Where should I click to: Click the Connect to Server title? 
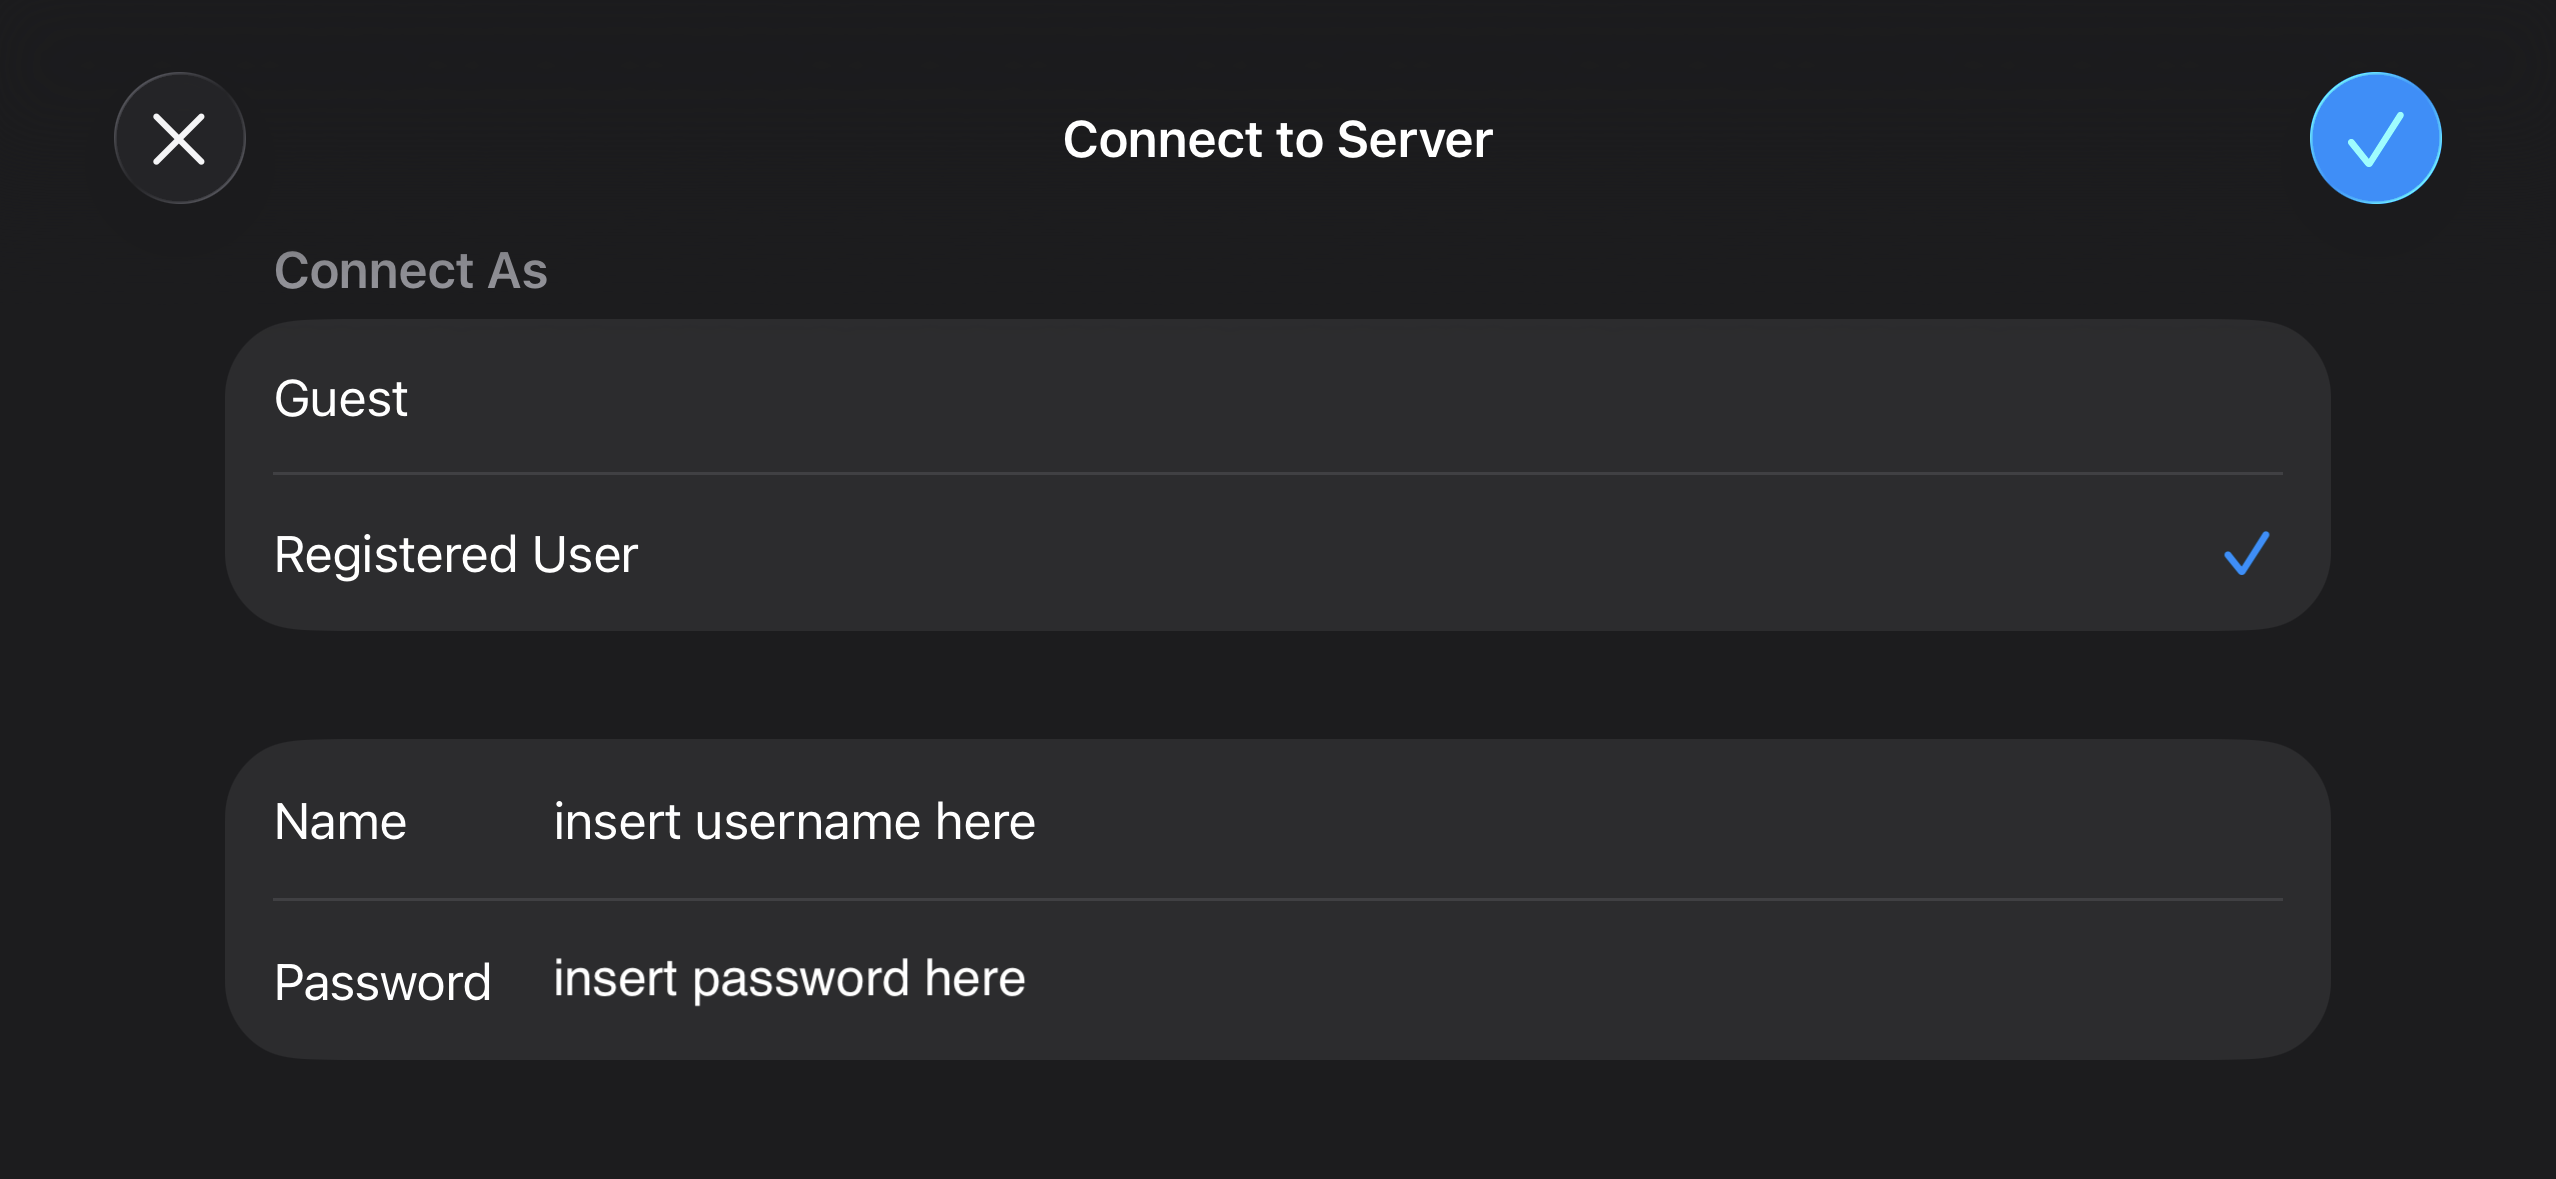(1277, 139)
